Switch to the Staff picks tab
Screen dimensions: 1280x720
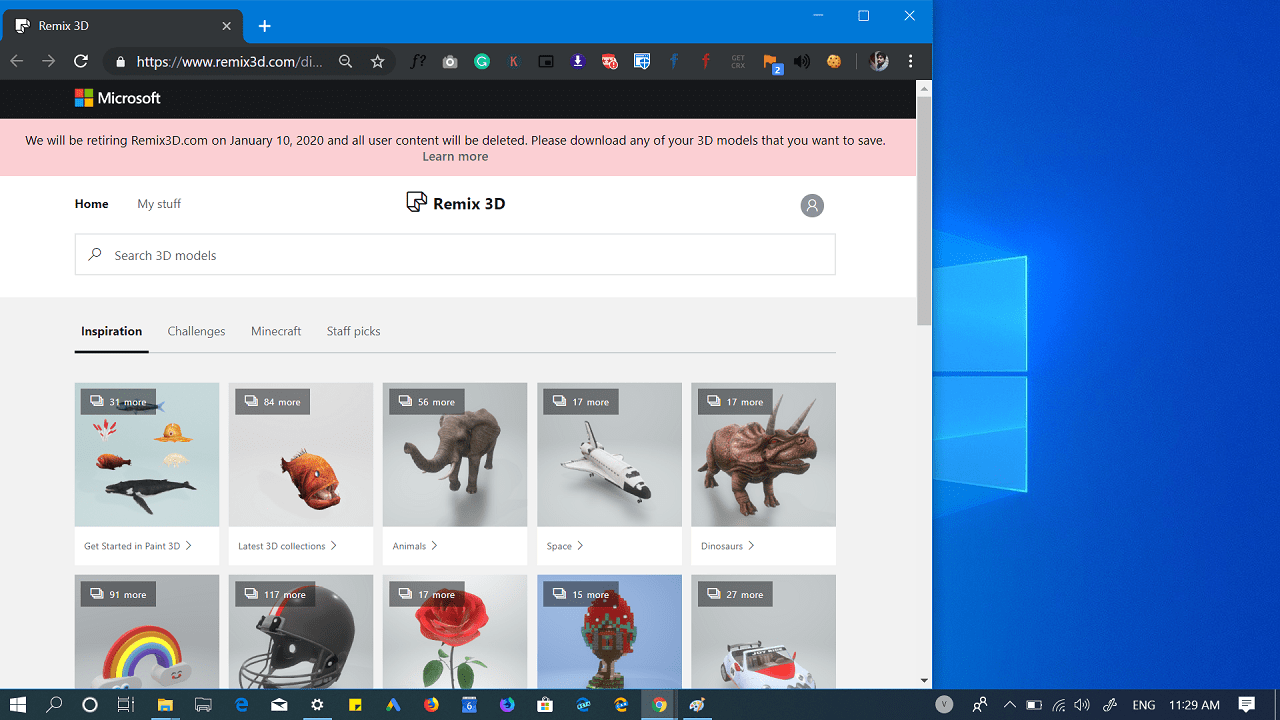tap(353, 331)
